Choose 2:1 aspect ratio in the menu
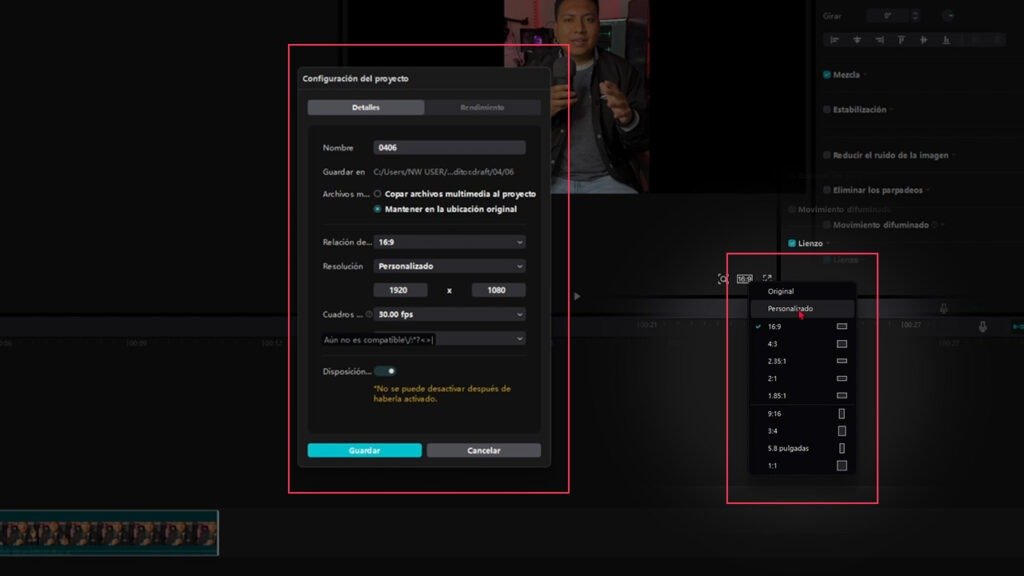The width and height of the screenshot is (1024, 576). tap(802, 378)
